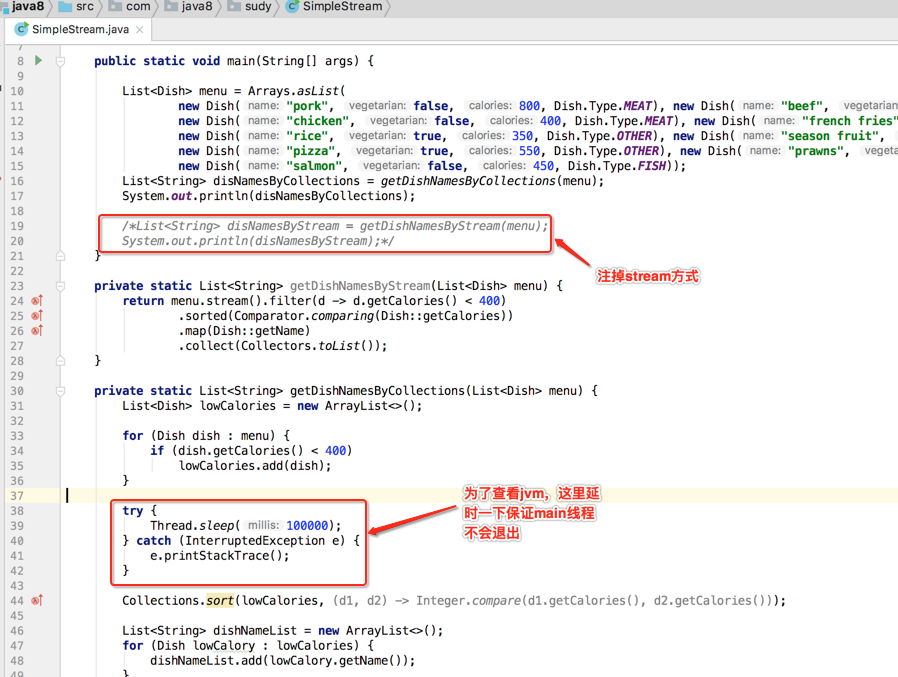Click the "pizza" string literal
The height and width of the screenshot is (677, 898).
click(x=311, y=151)
